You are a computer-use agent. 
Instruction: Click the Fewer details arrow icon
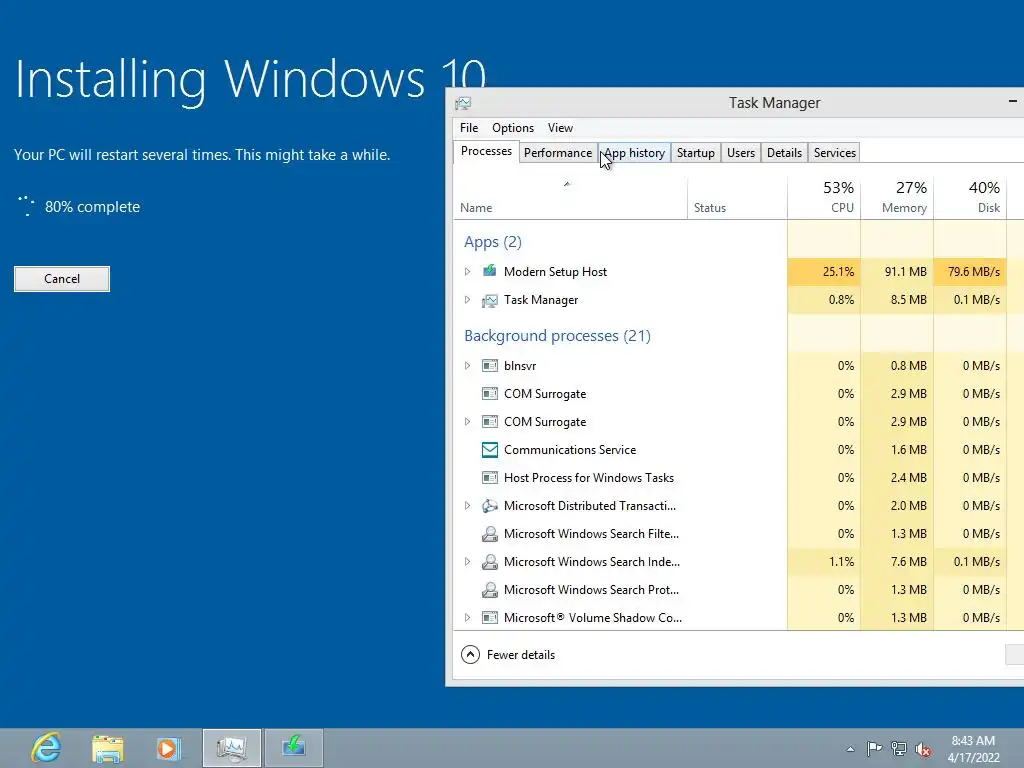(470, 654)
